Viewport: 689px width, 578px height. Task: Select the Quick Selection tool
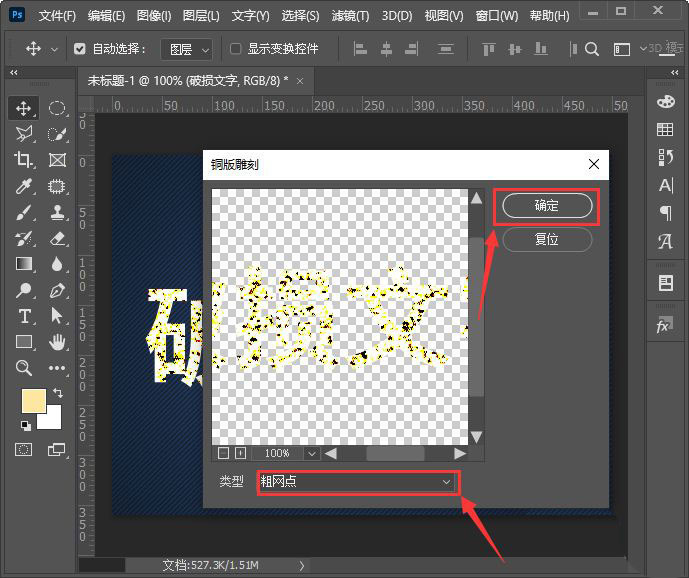57,134
